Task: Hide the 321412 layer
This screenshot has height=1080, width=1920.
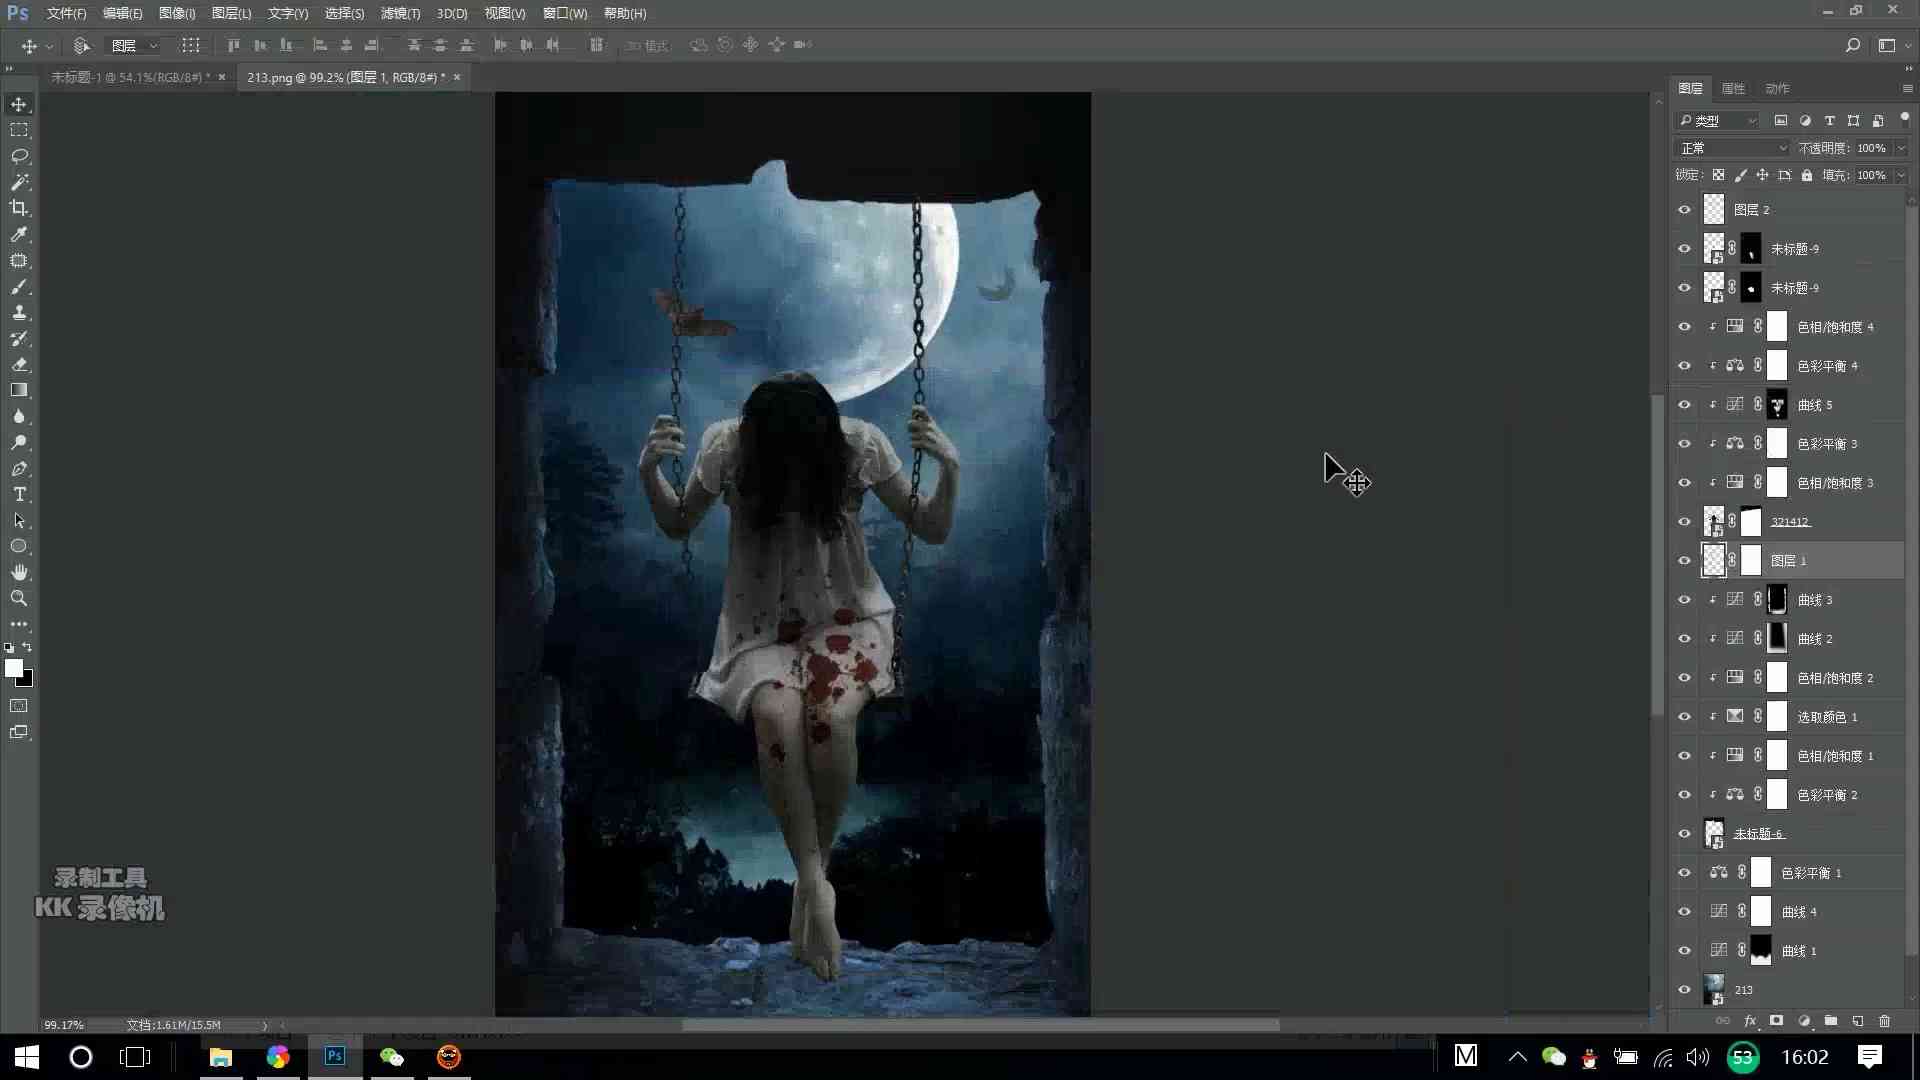Action: [1685, 522]
